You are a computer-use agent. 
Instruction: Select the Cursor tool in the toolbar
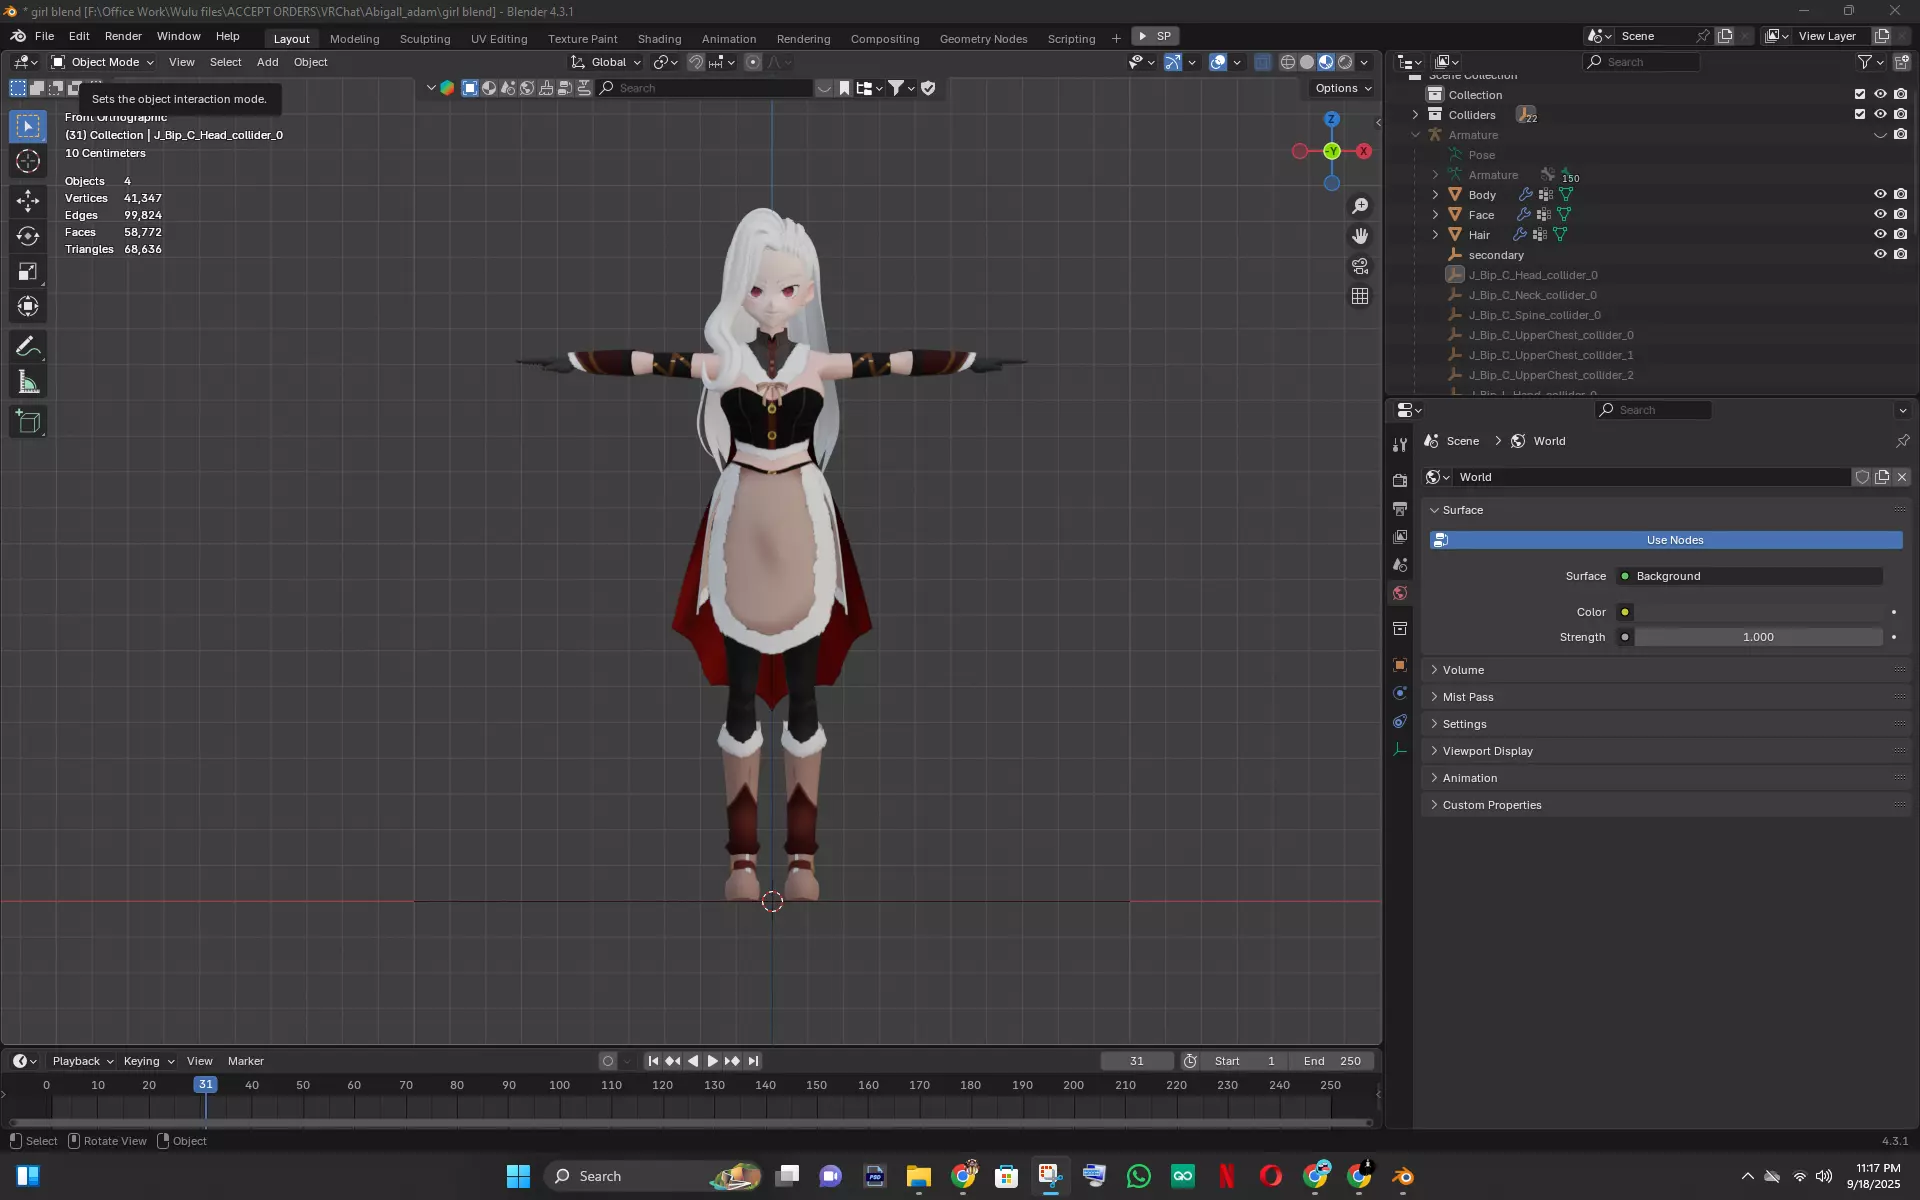pyautogui.click(x=28, y=162)
